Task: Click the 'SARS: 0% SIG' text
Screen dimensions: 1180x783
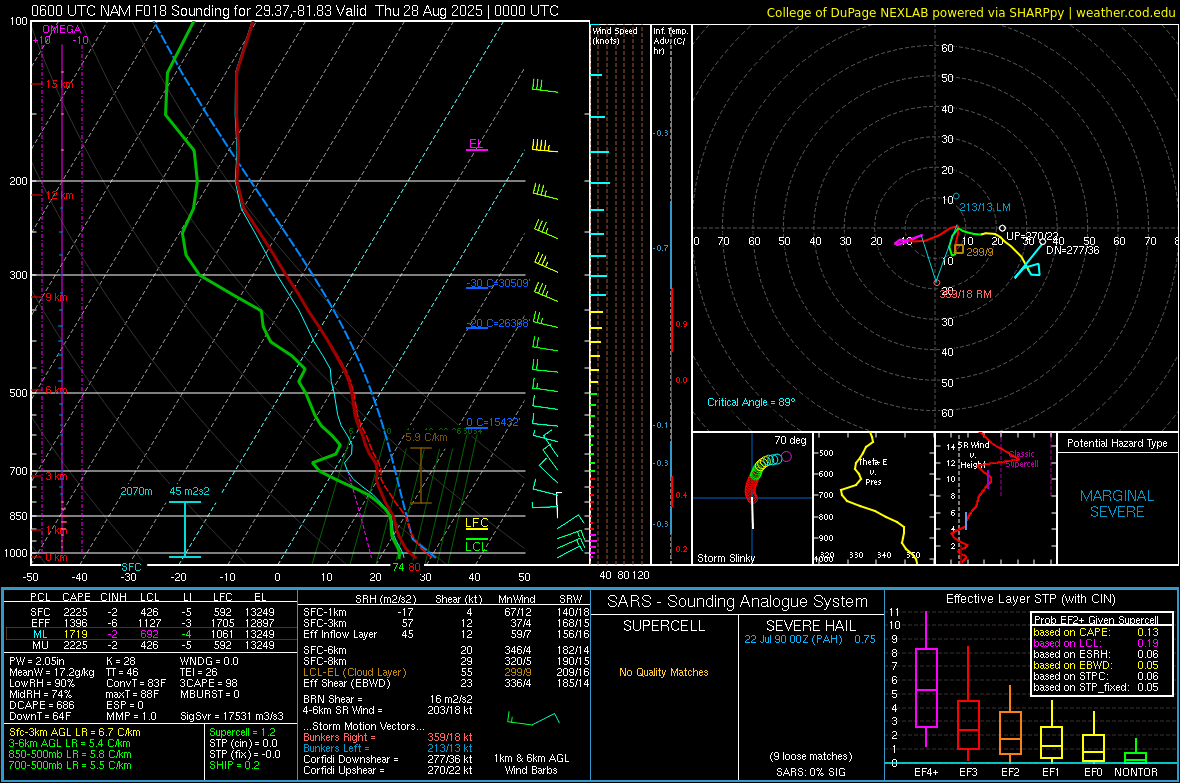Action: coord(810,772)
